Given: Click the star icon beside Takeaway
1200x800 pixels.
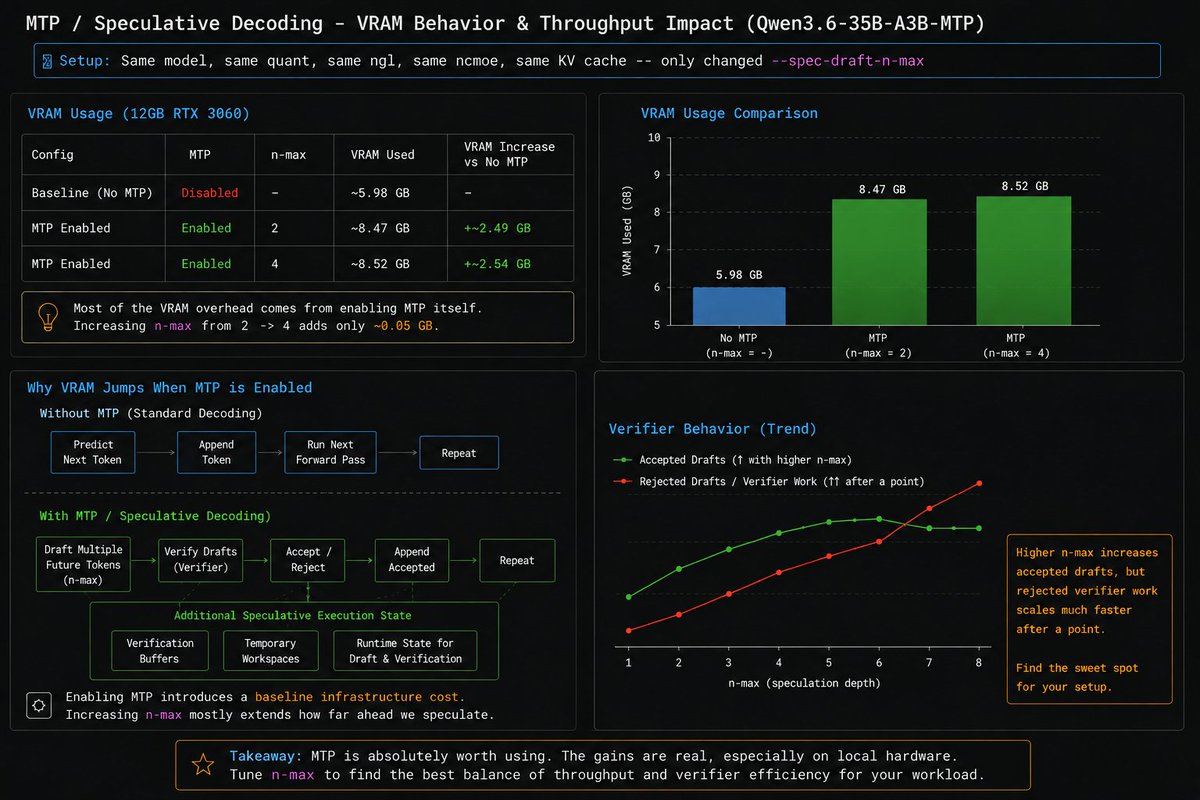Looking at the screenshot, I should click(x=203, y=765).
